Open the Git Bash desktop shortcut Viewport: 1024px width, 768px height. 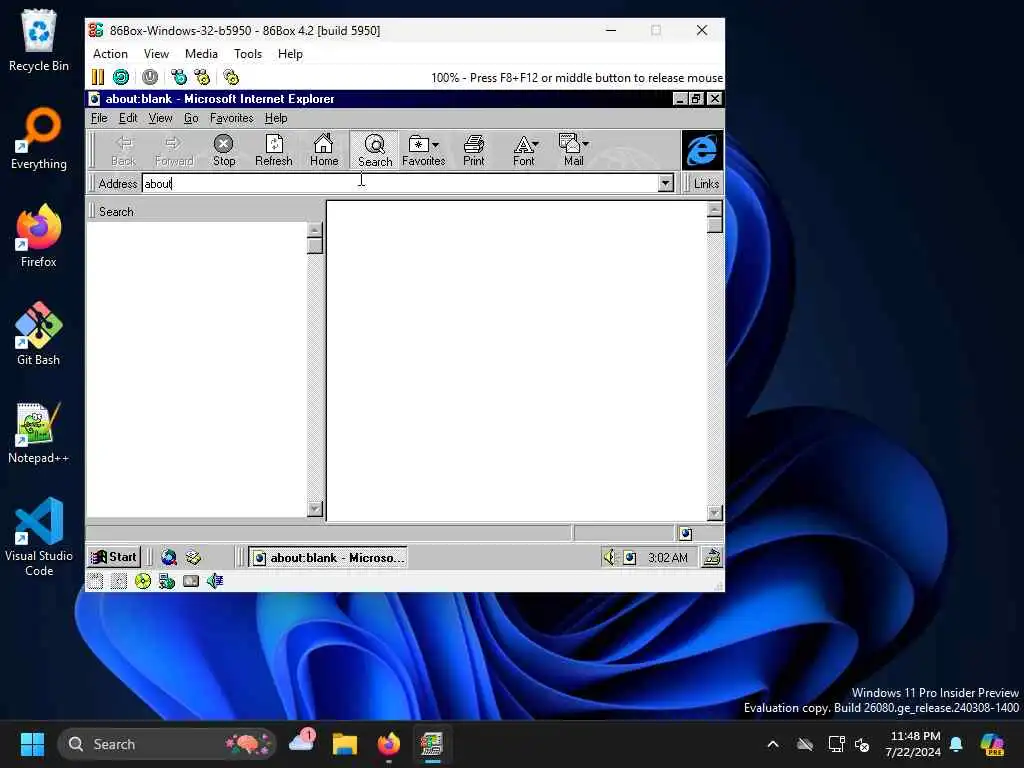pyautogui.click(x=39, y=334)
